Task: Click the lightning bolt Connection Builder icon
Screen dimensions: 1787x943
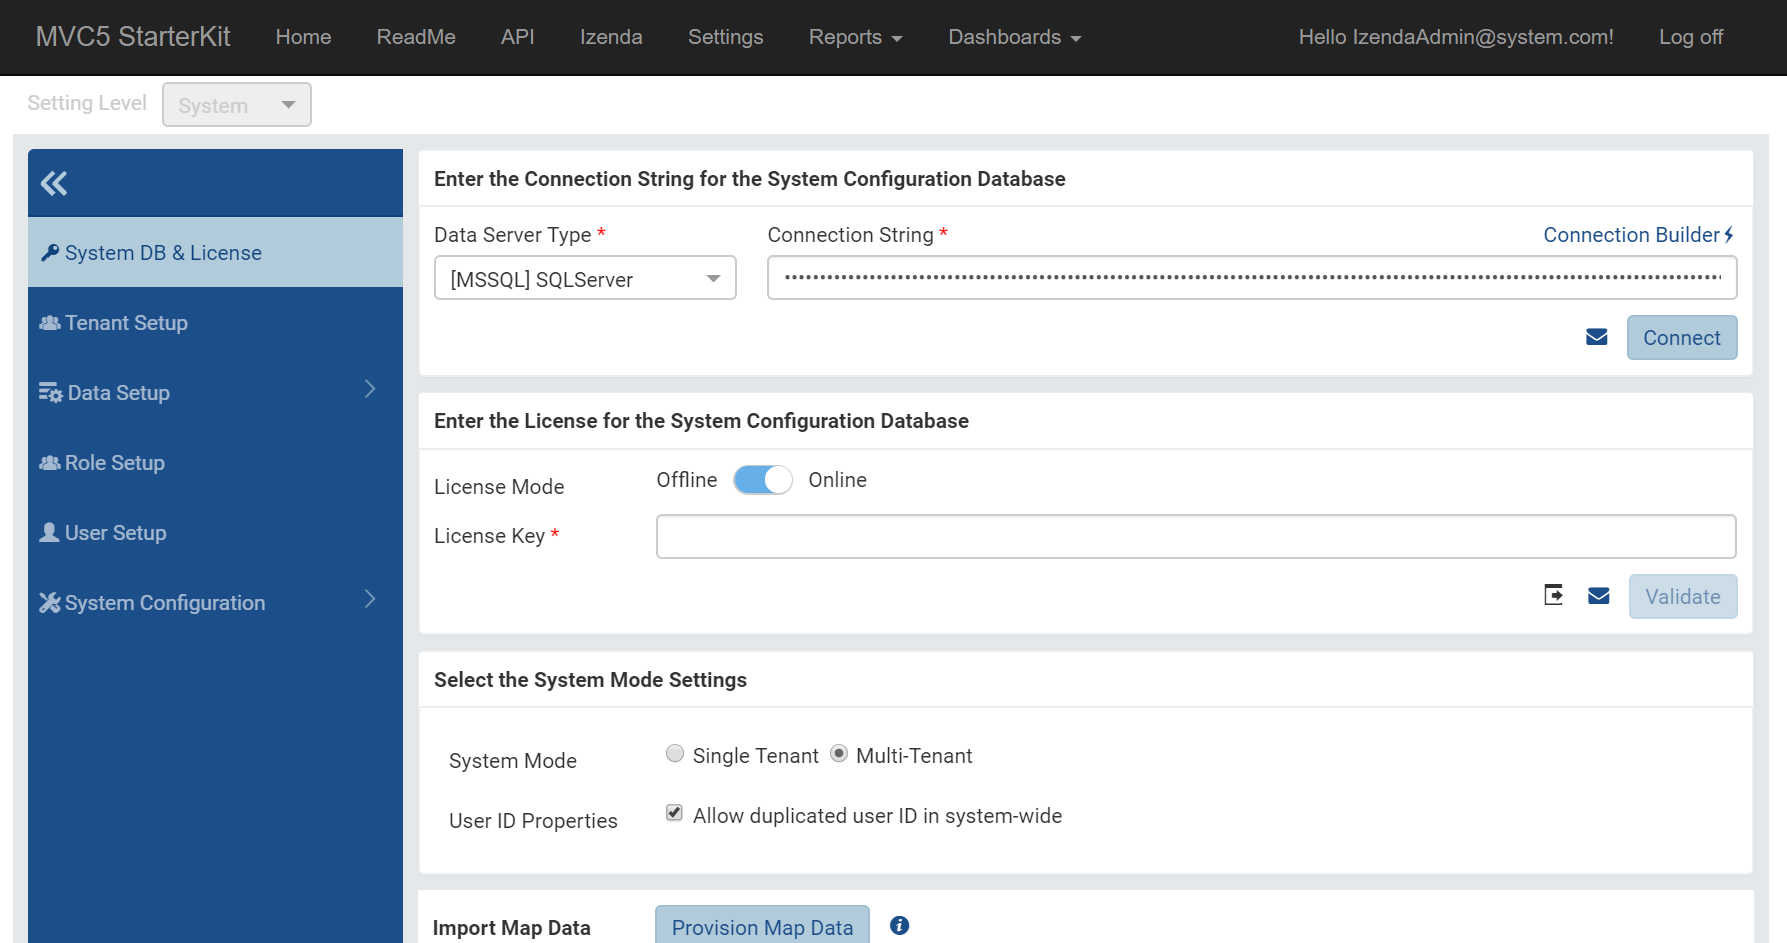Action: pos(1729,234)
